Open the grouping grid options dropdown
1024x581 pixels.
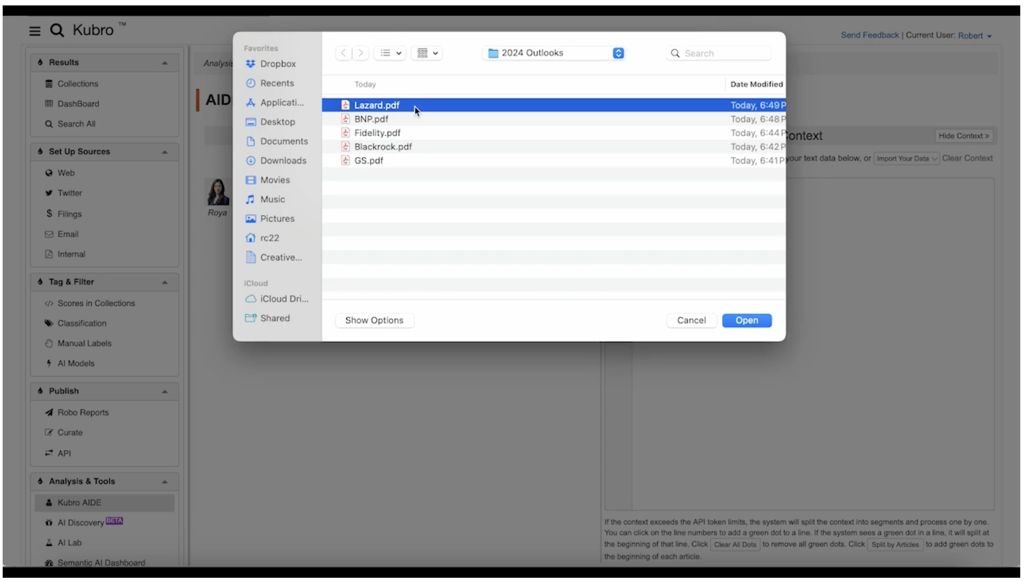pyautogui.click(x=427, y=53)
